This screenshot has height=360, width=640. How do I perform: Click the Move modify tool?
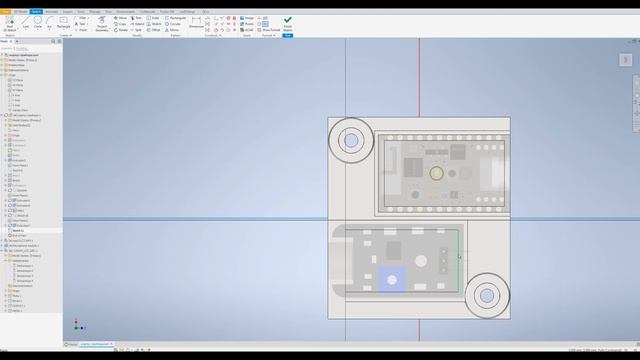120,18
